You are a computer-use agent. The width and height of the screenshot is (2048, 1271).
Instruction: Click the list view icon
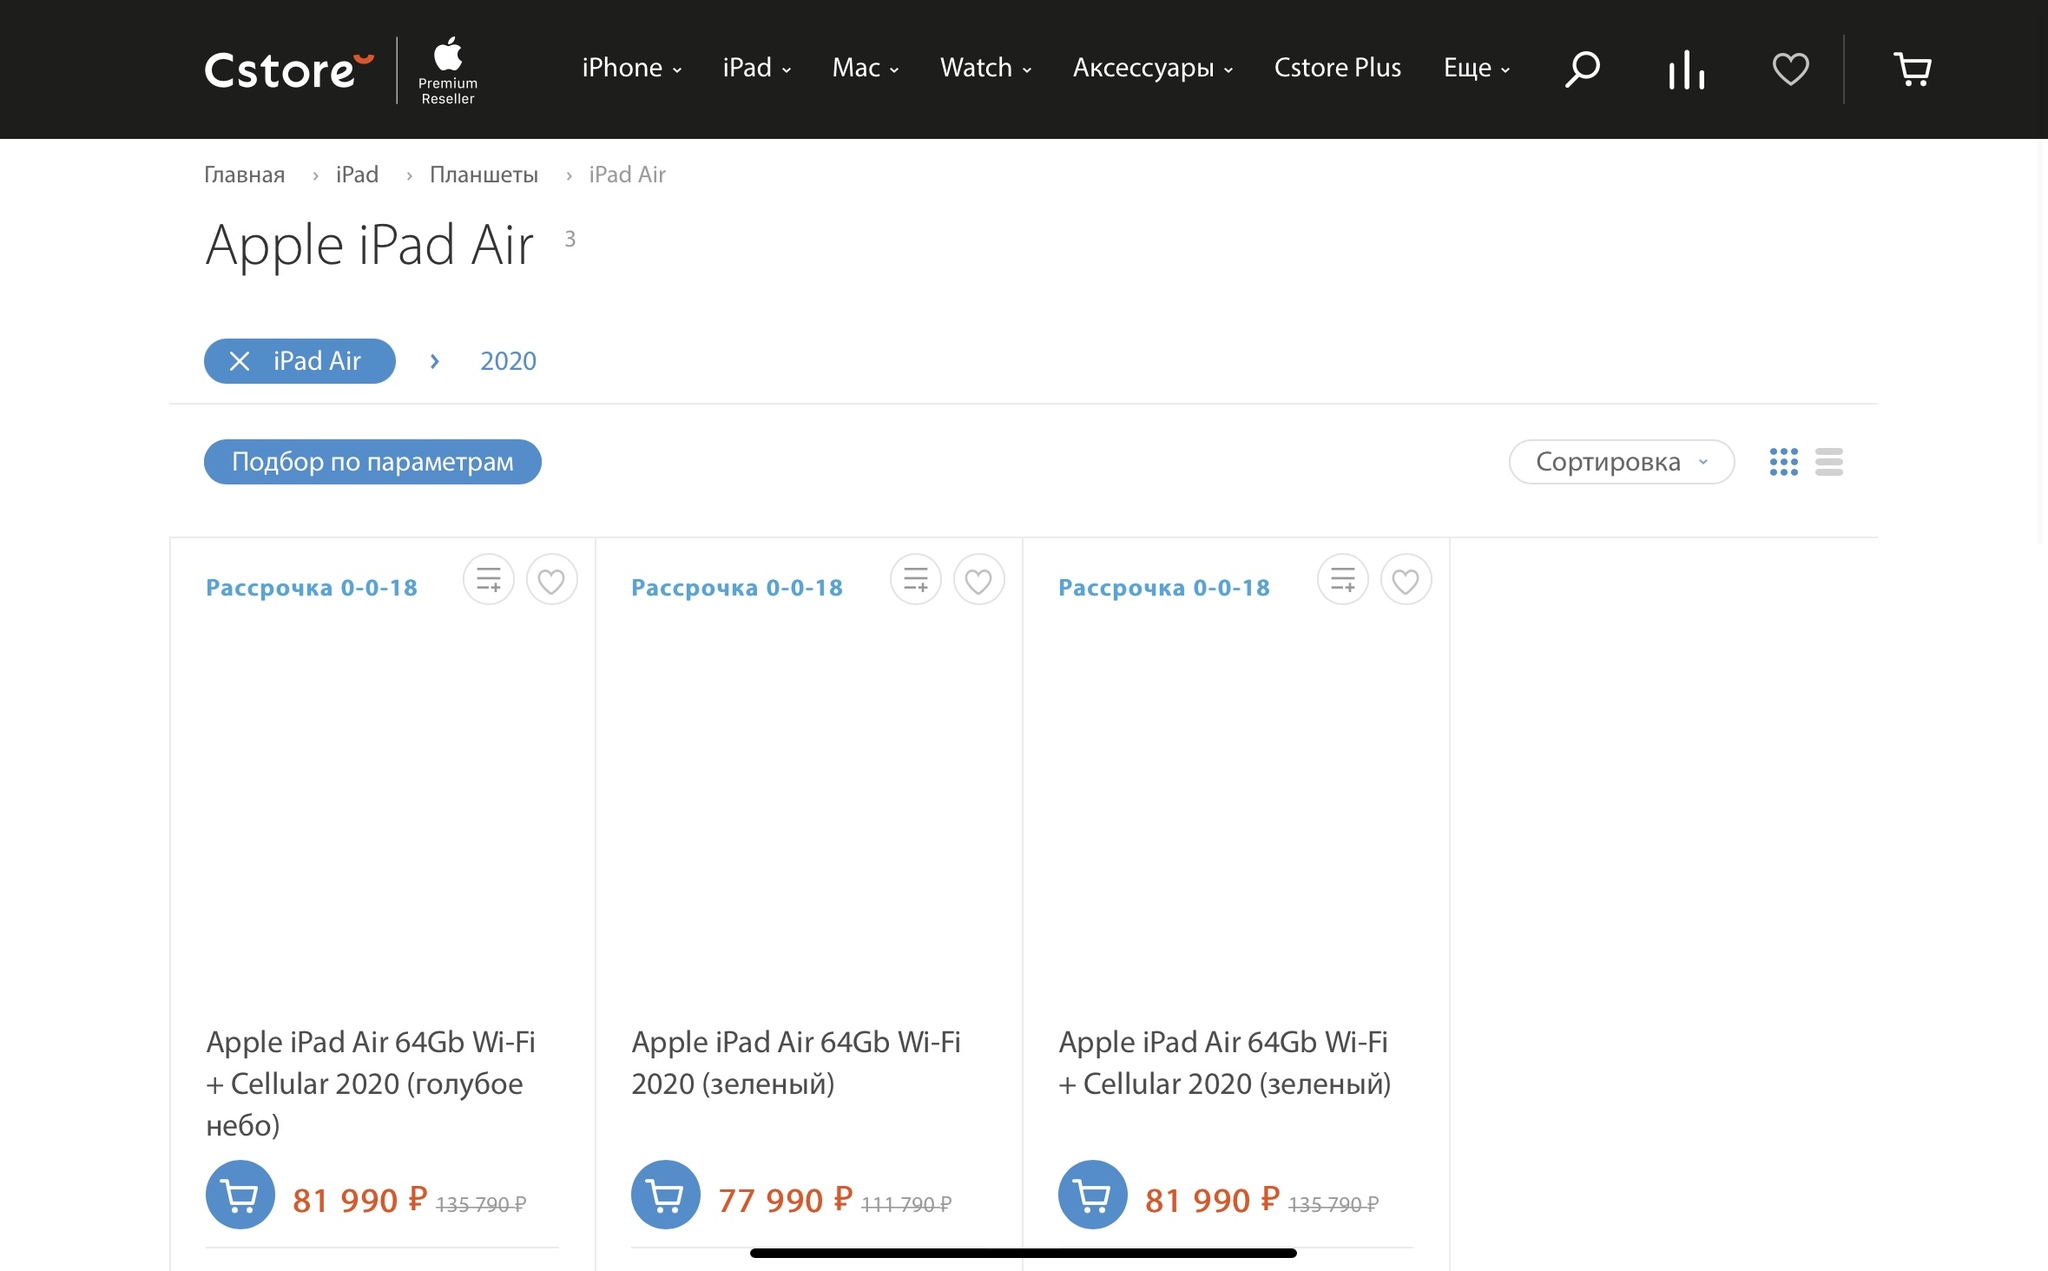click(x=1830, y=461)
